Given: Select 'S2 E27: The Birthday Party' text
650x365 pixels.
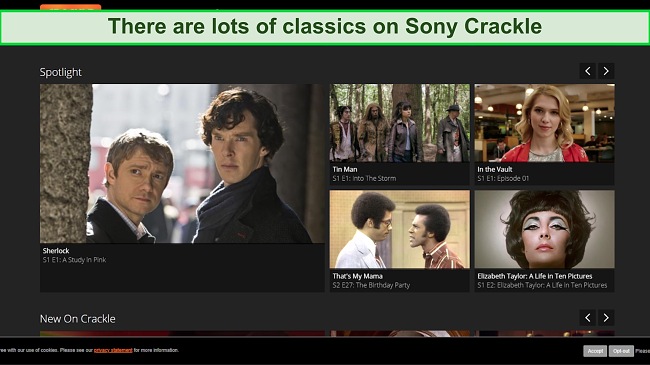Looking at the screenshot, I should (371, 285).
